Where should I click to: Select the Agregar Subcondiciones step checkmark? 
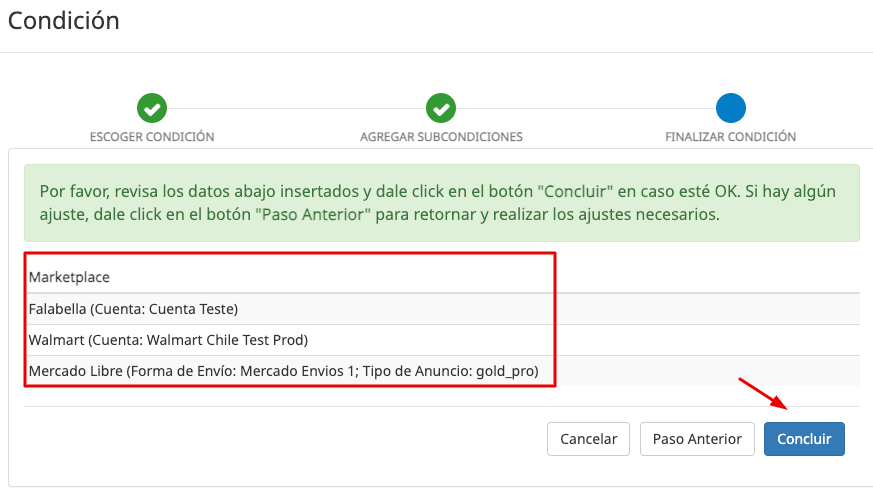click(x=441, y=108)
